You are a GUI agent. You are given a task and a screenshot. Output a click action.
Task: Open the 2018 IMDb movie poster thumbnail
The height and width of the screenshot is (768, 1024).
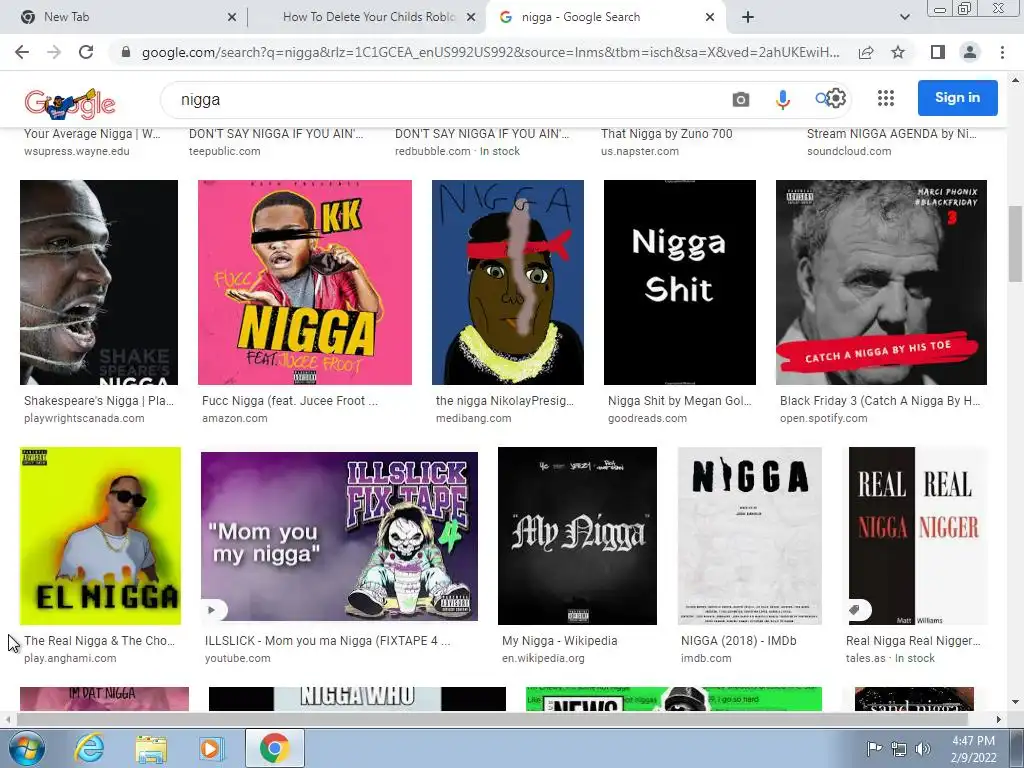click(750, 536)
